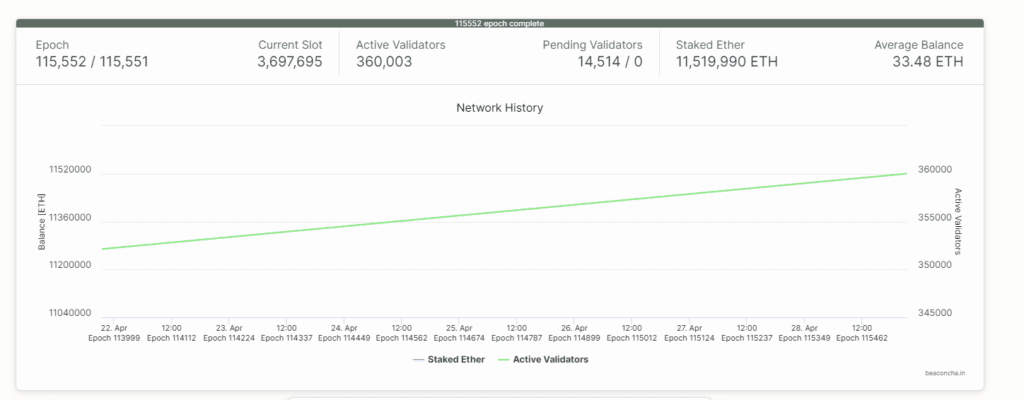The image size is (1024, 400).
Task: Click the Network History chart title
Action: coord(500,108)
